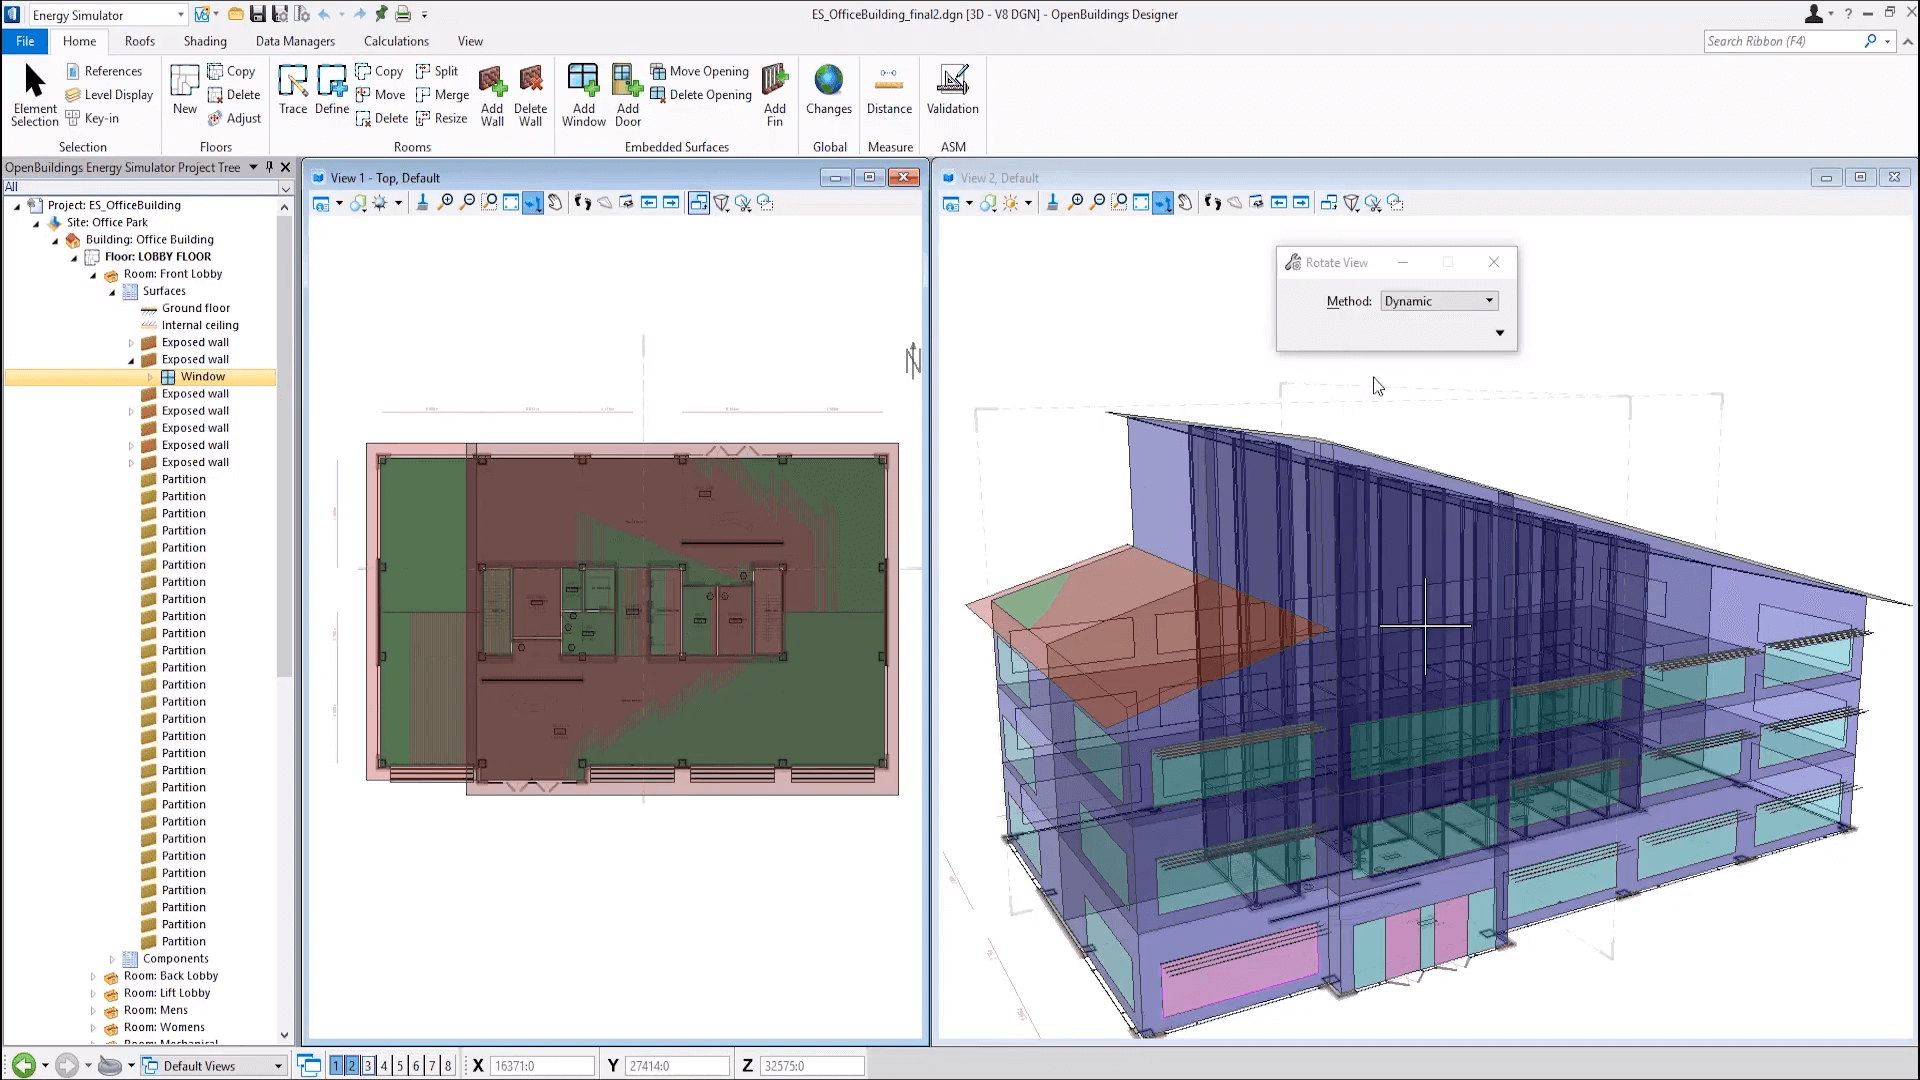The height and width of the screenshot is (1080, 1920).
Task: Select Zoom In on View 1 toolbar
Action: coord(445,202)
